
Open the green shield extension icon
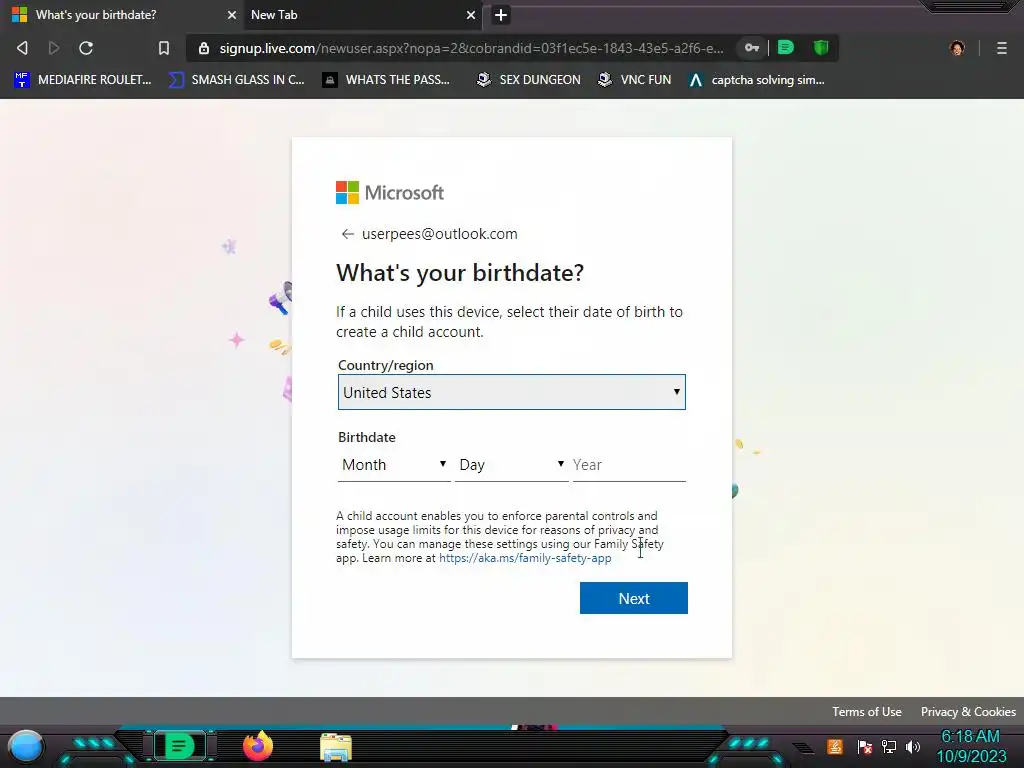(x=821, y=48)
